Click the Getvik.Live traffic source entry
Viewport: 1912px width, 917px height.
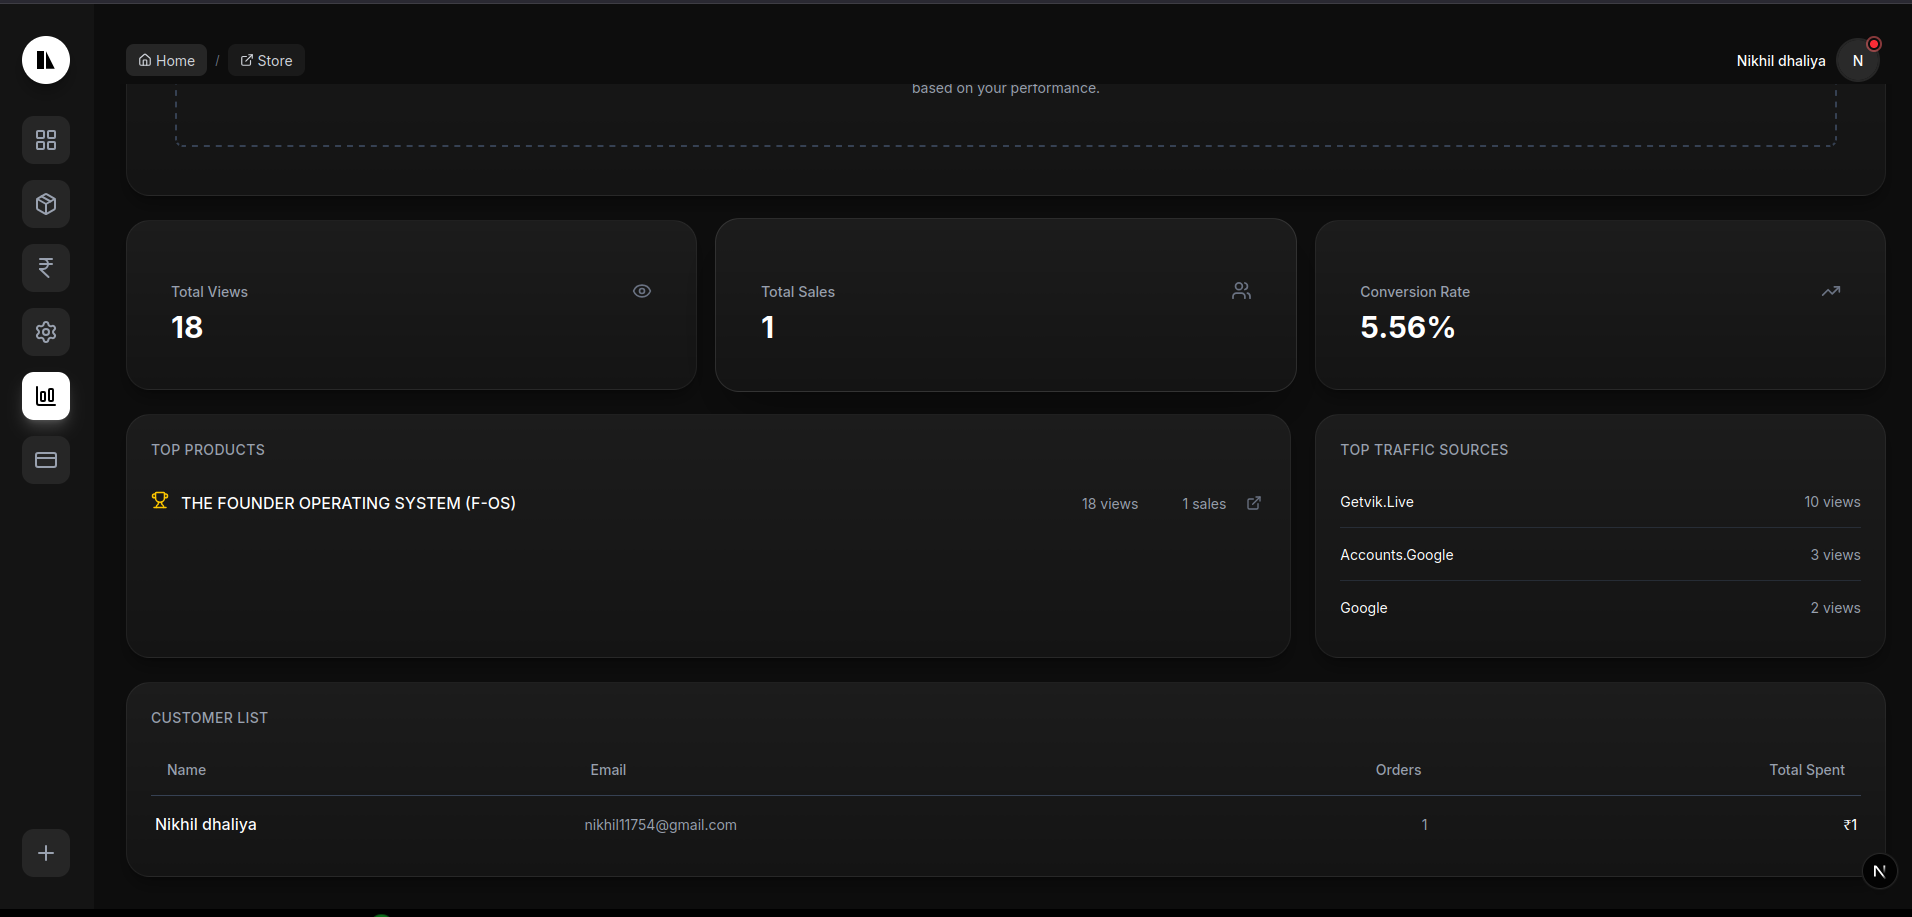coord(1376,501)
